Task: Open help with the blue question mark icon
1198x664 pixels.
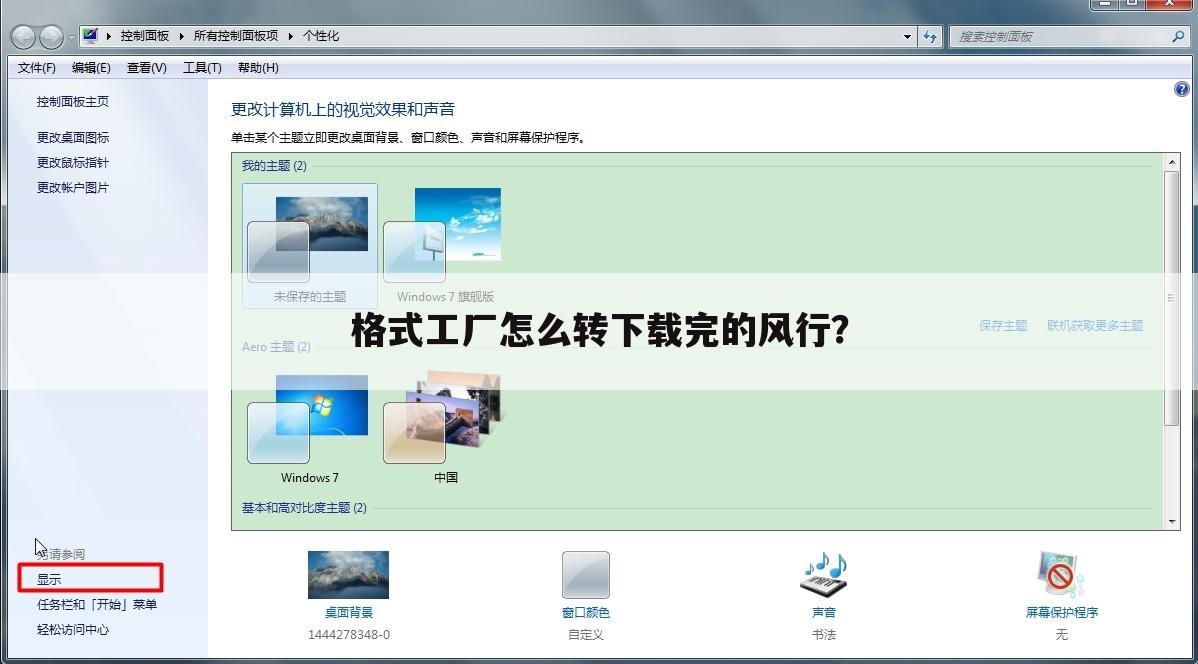Action: pos(1181,89)
